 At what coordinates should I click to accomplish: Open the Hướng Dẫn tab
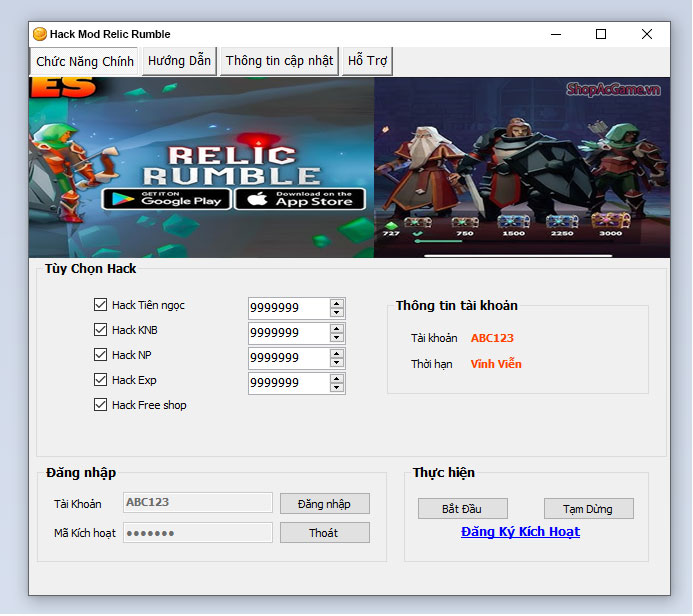(179, 61)
